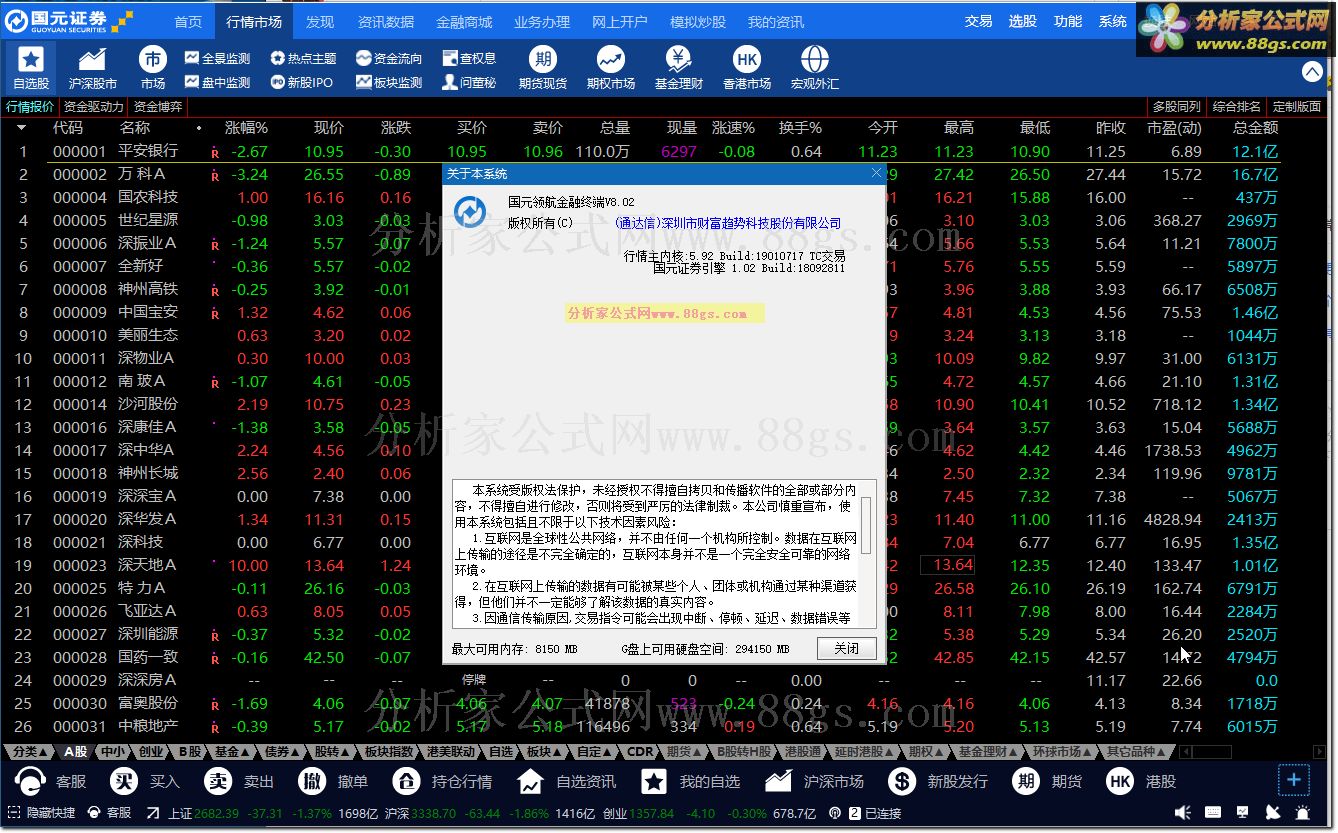Click 定制版面 button

(1296, 107)
